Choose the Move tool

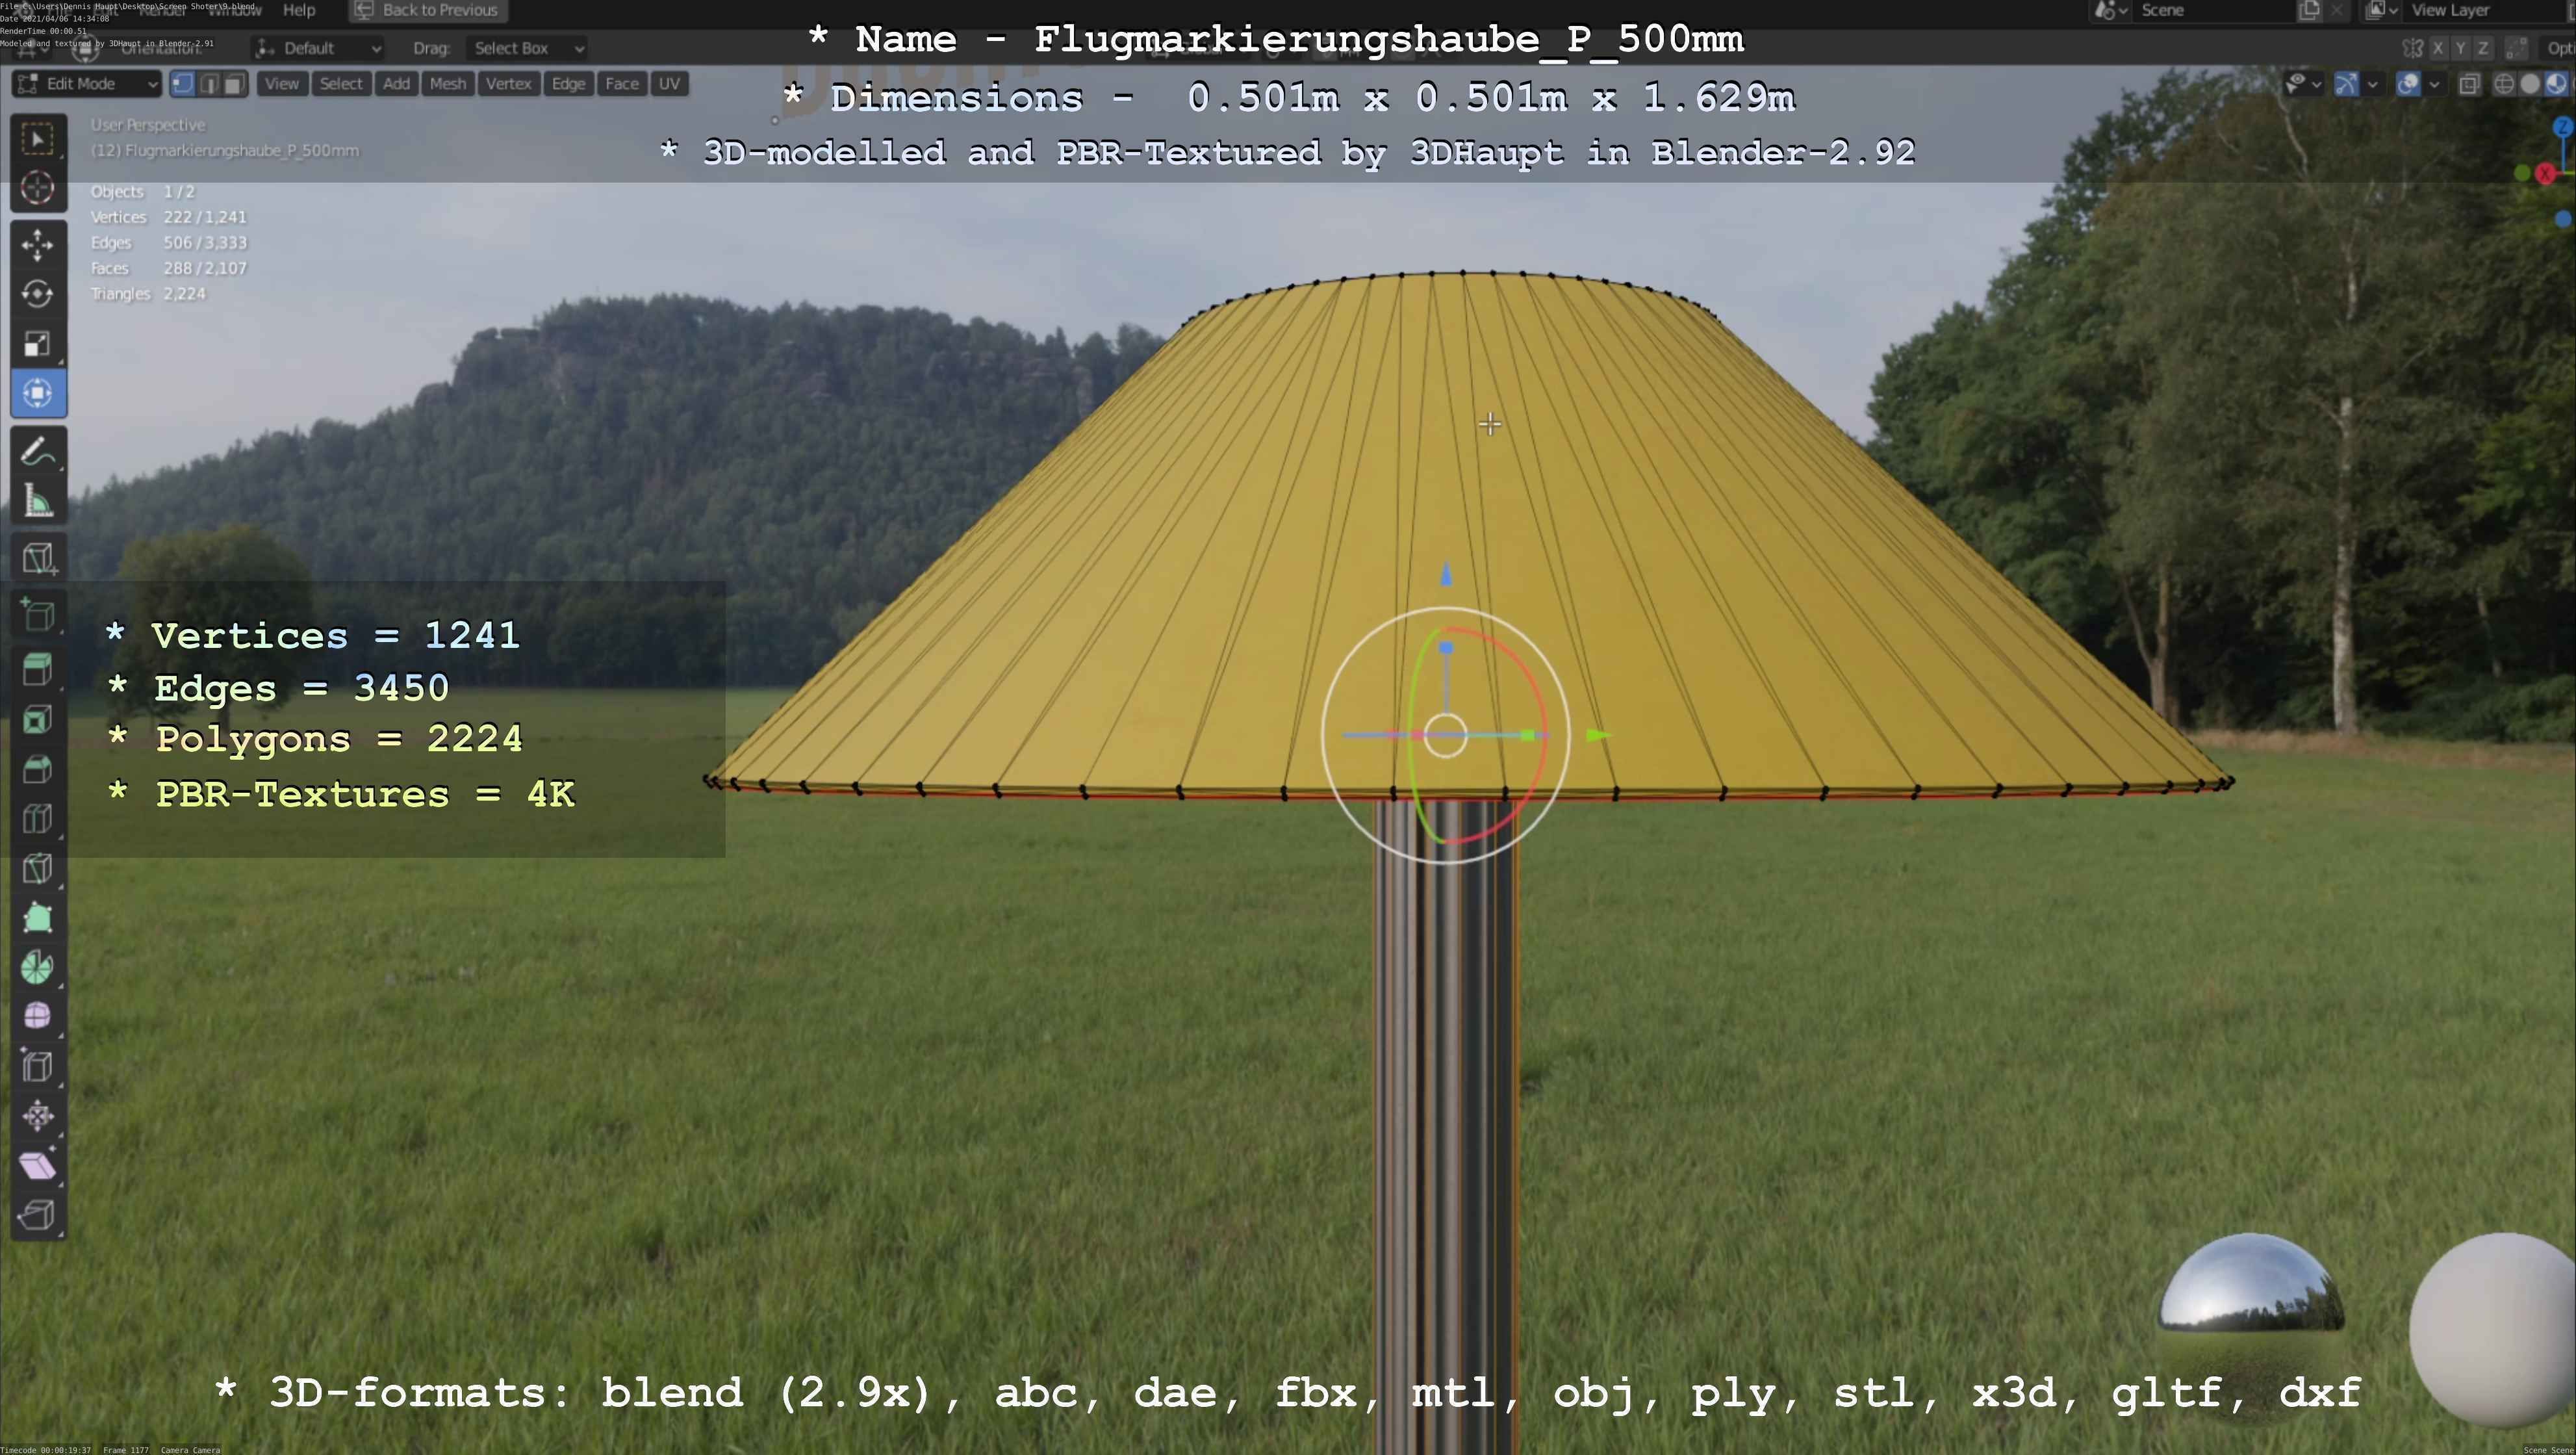(x=38, y=245)
